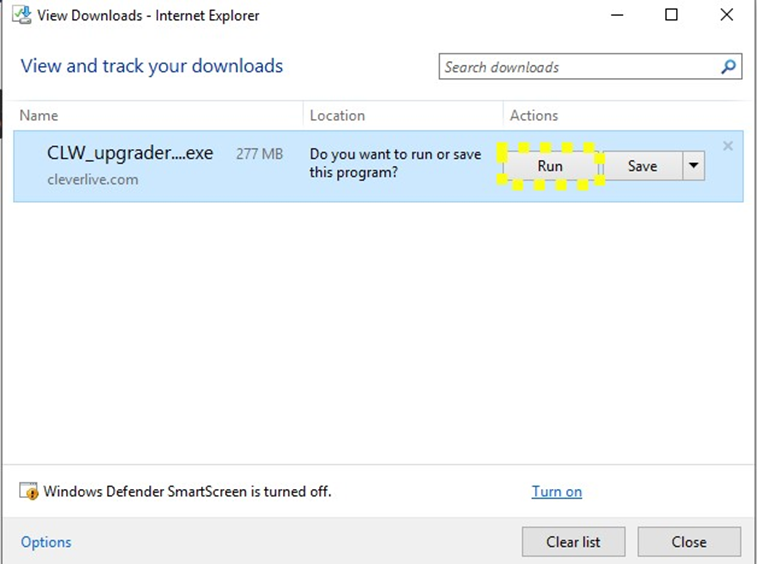The width and height of the screenshot is (757, 564).
Task: Click 'Windows Defender SmartScreen is turned off' text
Action: click(x=187, y=492)
